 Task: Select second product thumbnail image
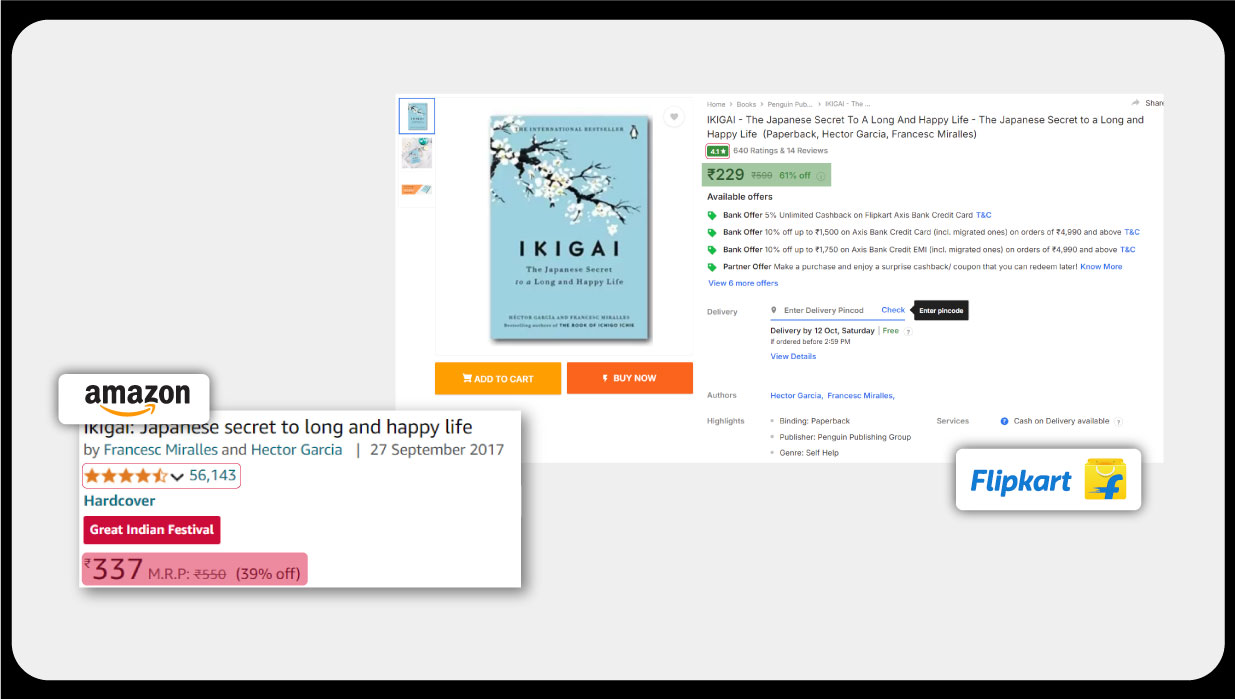(417, 153)
